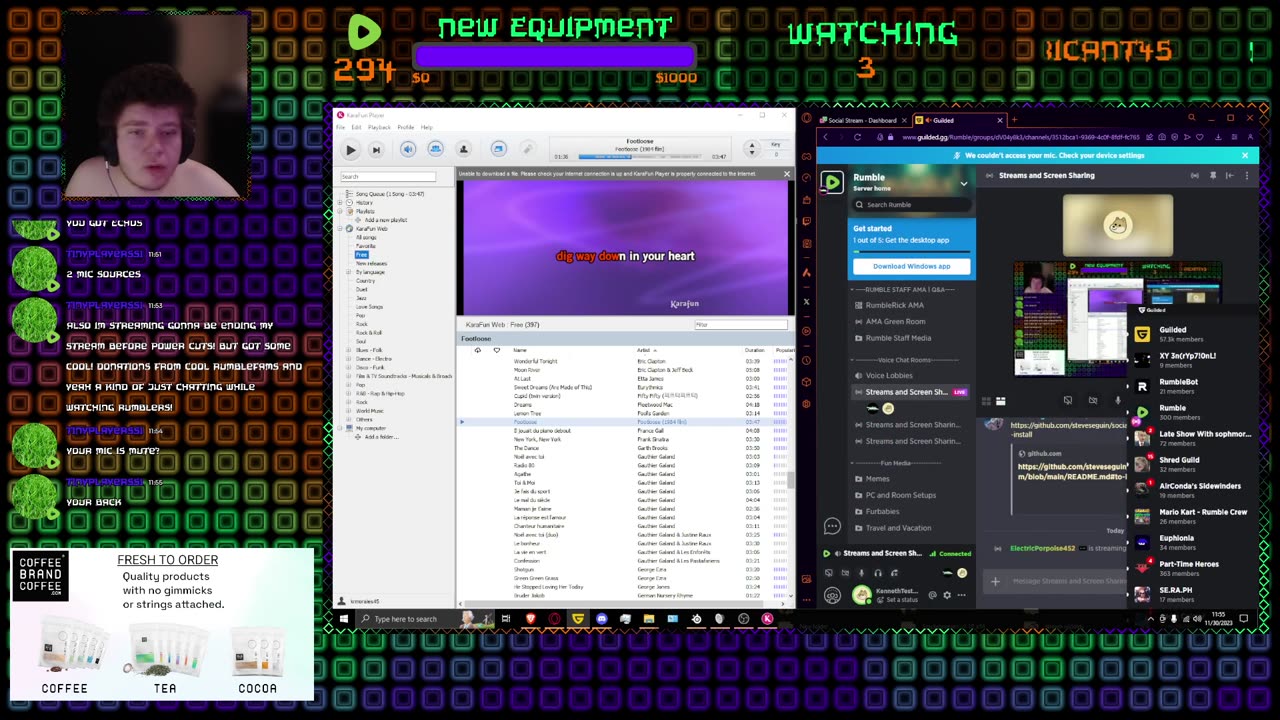The image size is (1280, 720).
Task: Go back in the browser
Action: (826, 137)
